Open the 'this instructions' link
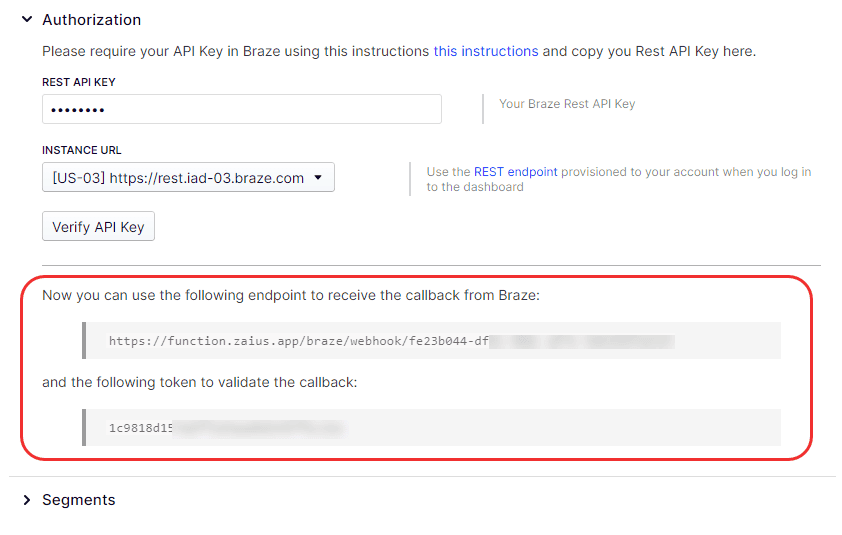This screenshot has width=842, height=535. coord(485,51)
